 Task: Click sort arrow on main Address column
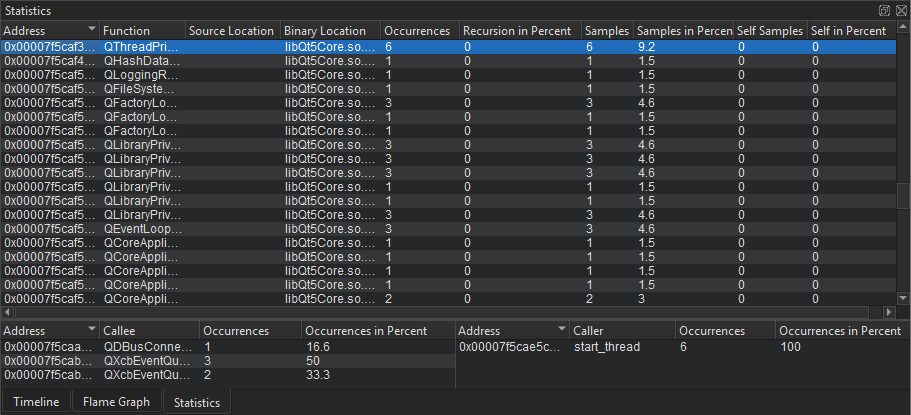click(92, 31)
